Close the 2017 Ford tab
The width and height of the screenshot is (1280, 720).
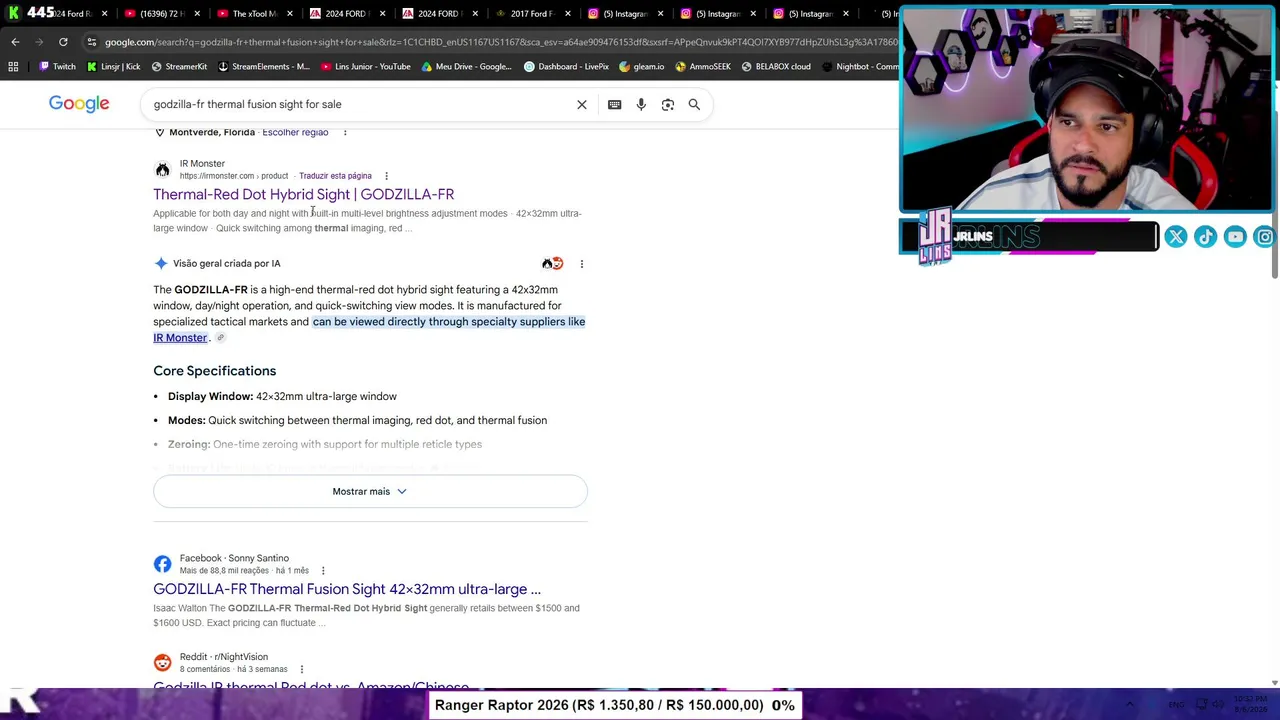tap(568, 14)
